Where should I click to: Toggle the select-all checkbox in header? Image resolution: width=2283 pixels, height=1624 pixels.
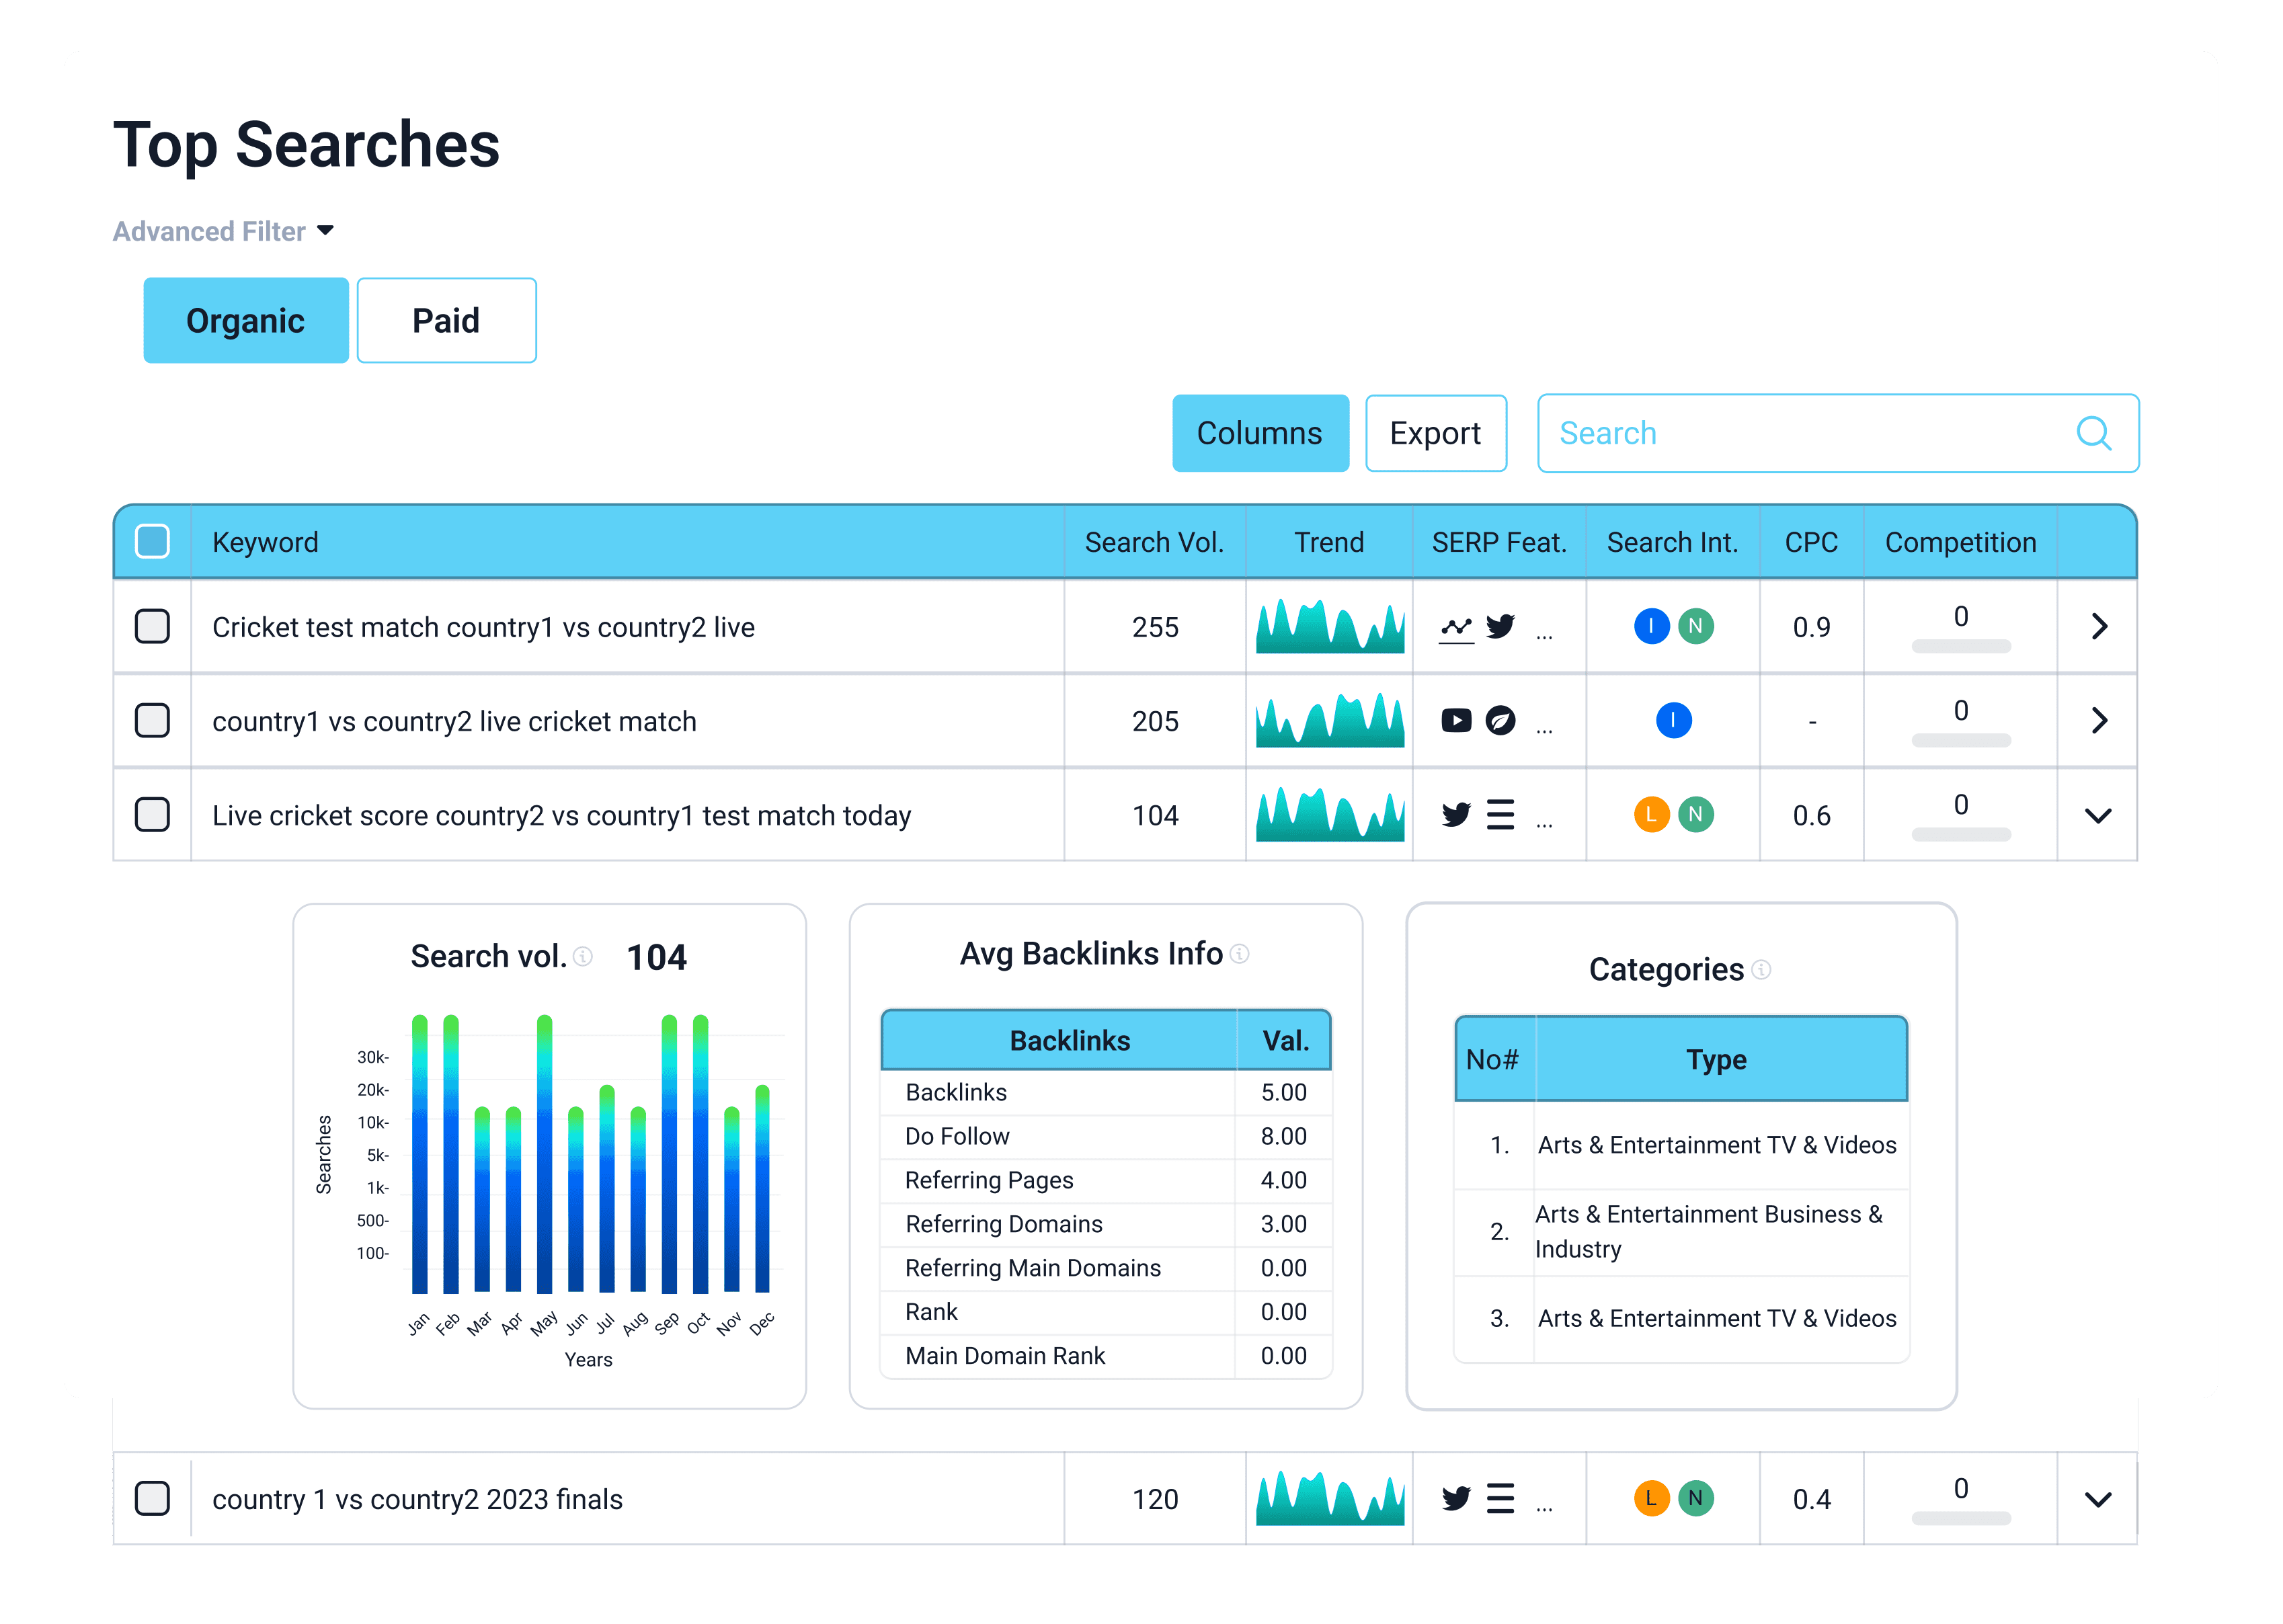(x=152, y=541)
